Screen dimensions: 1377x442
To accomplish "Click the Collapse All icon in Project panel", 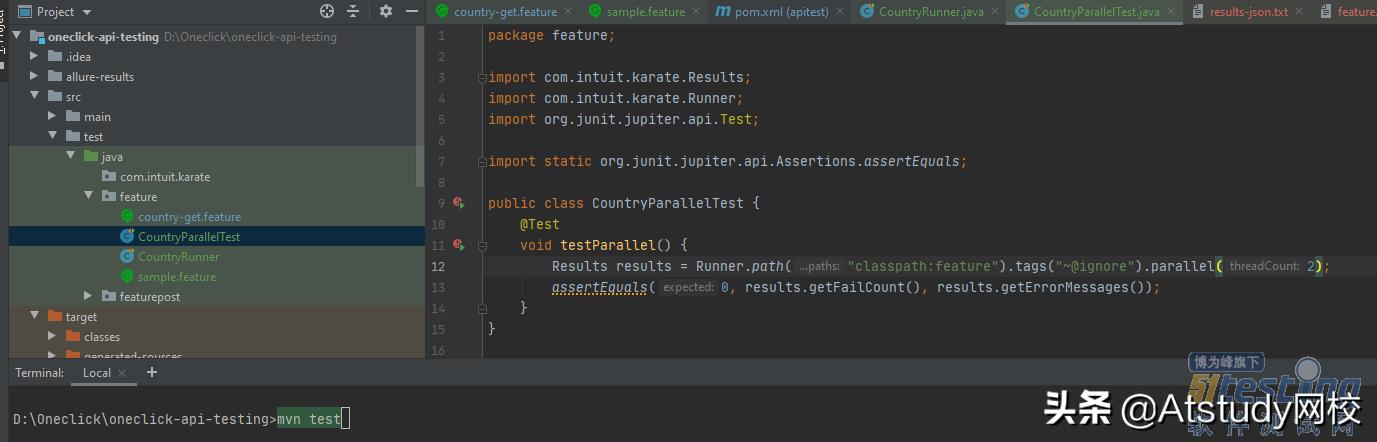I will [353, 11].
